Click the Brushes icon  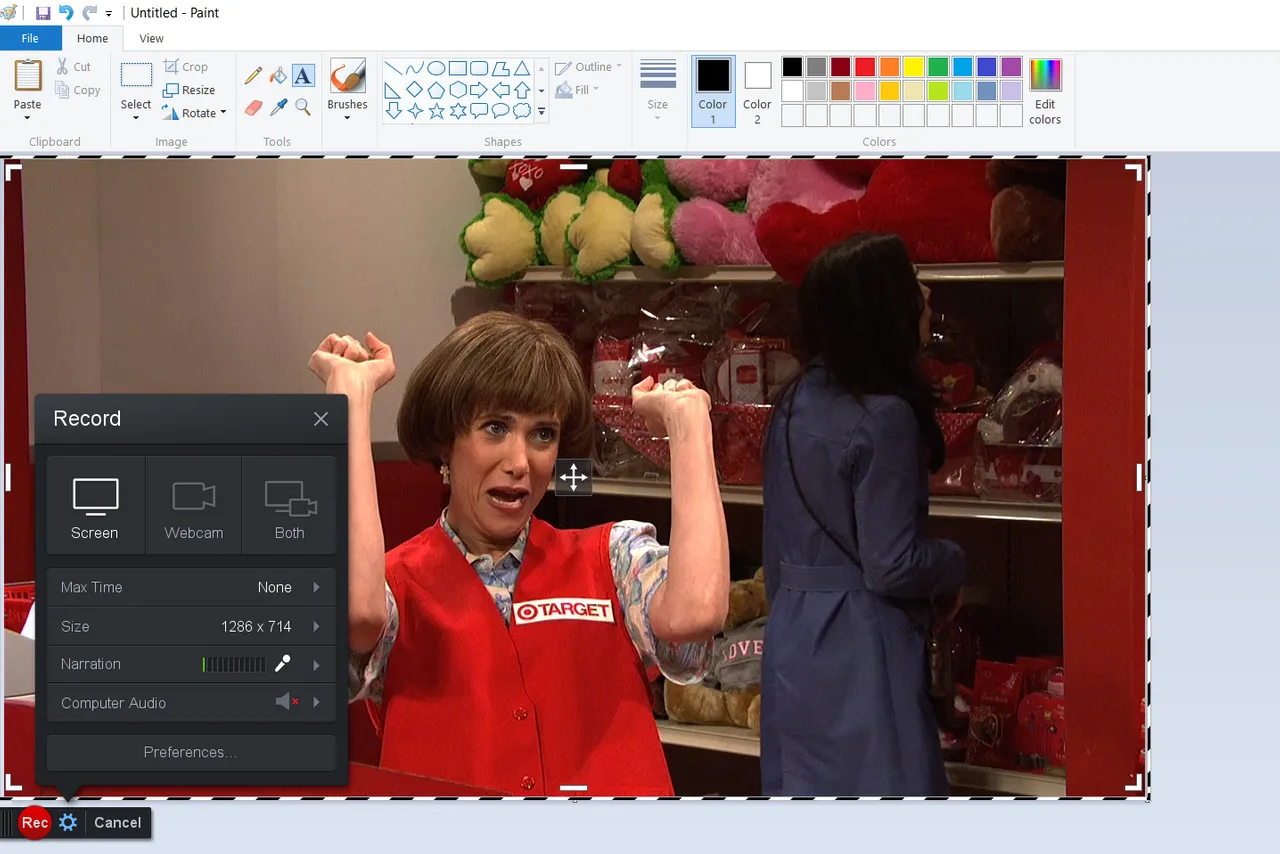(x=347, y=77)
